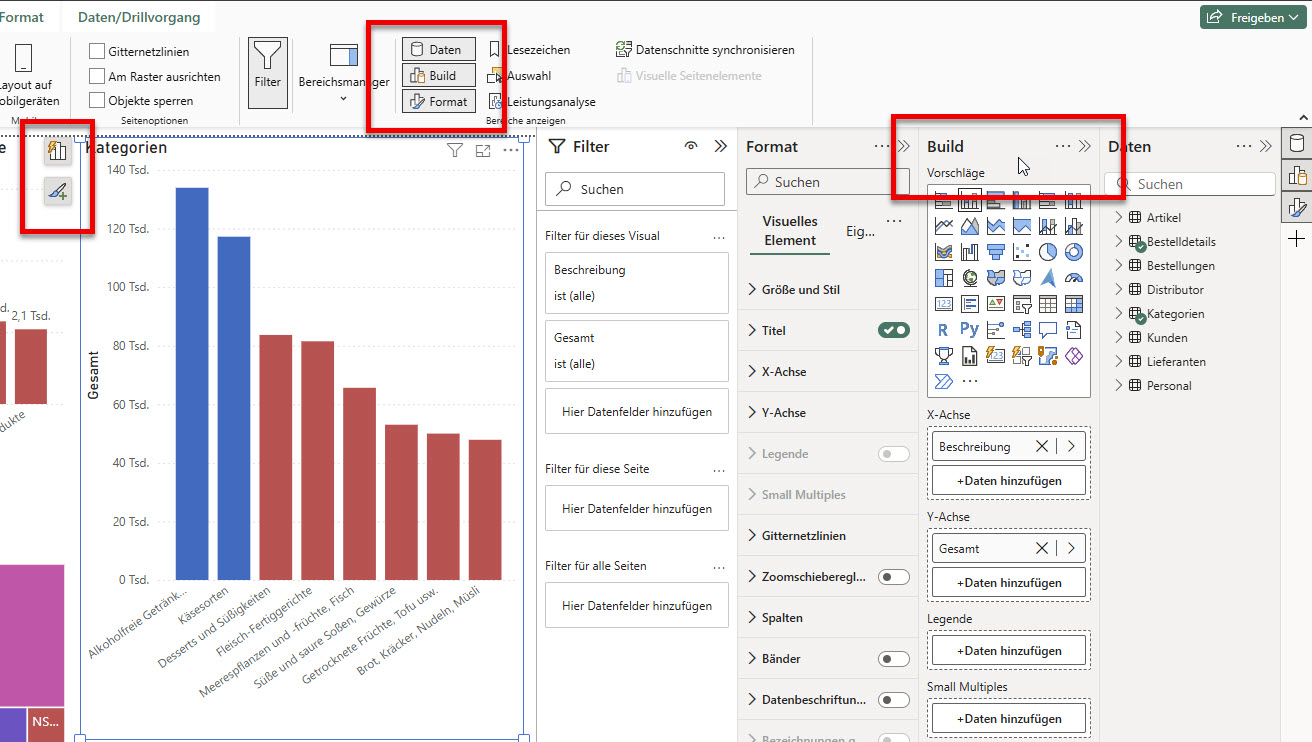Open the Visuelles Element format tab
1312x742 pixels.
click(790, 231)
